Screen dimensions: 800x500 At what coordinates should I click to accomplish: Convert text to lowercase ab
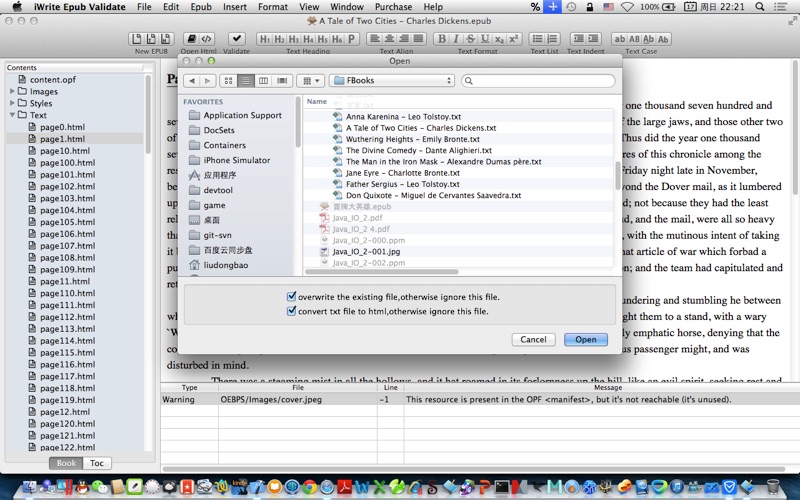coord(619,39)
